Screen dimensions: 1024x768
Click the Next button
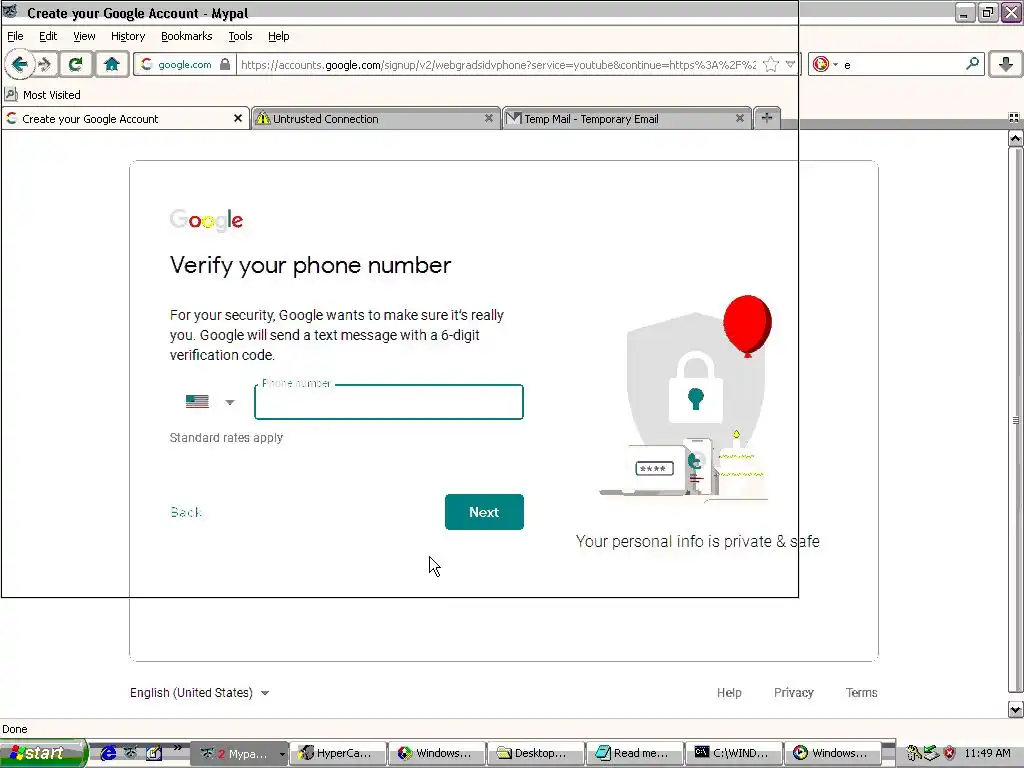click(484, 512)
